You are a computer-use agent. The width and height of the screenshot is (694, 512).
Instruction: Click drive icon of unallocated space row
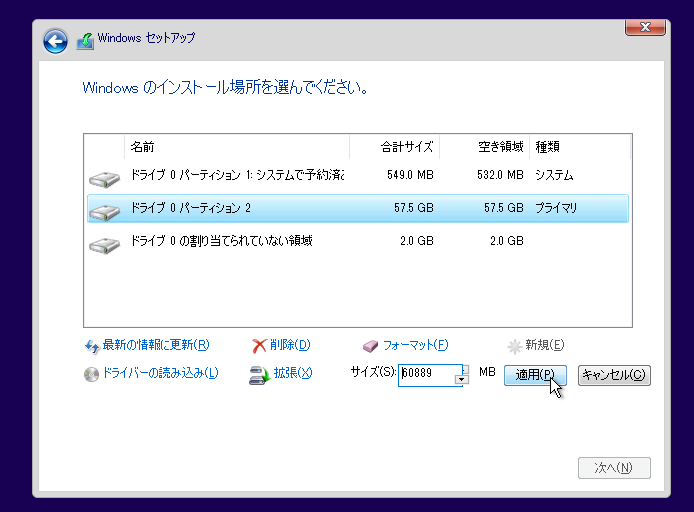[104, 245]
